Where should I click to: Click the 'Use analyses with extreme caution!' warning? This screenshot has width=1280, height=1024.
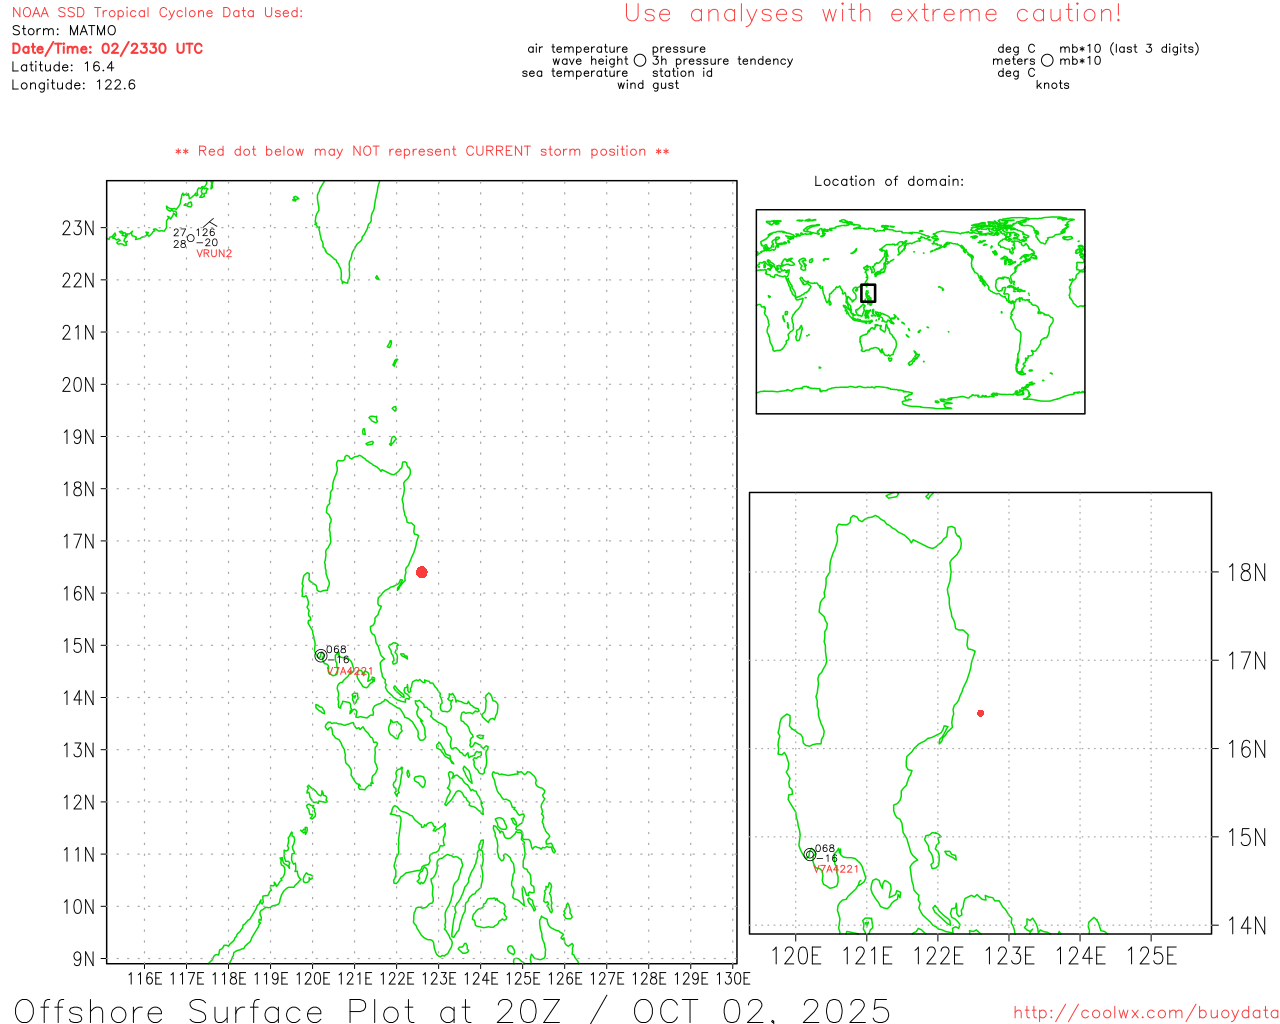pos(872,14)
